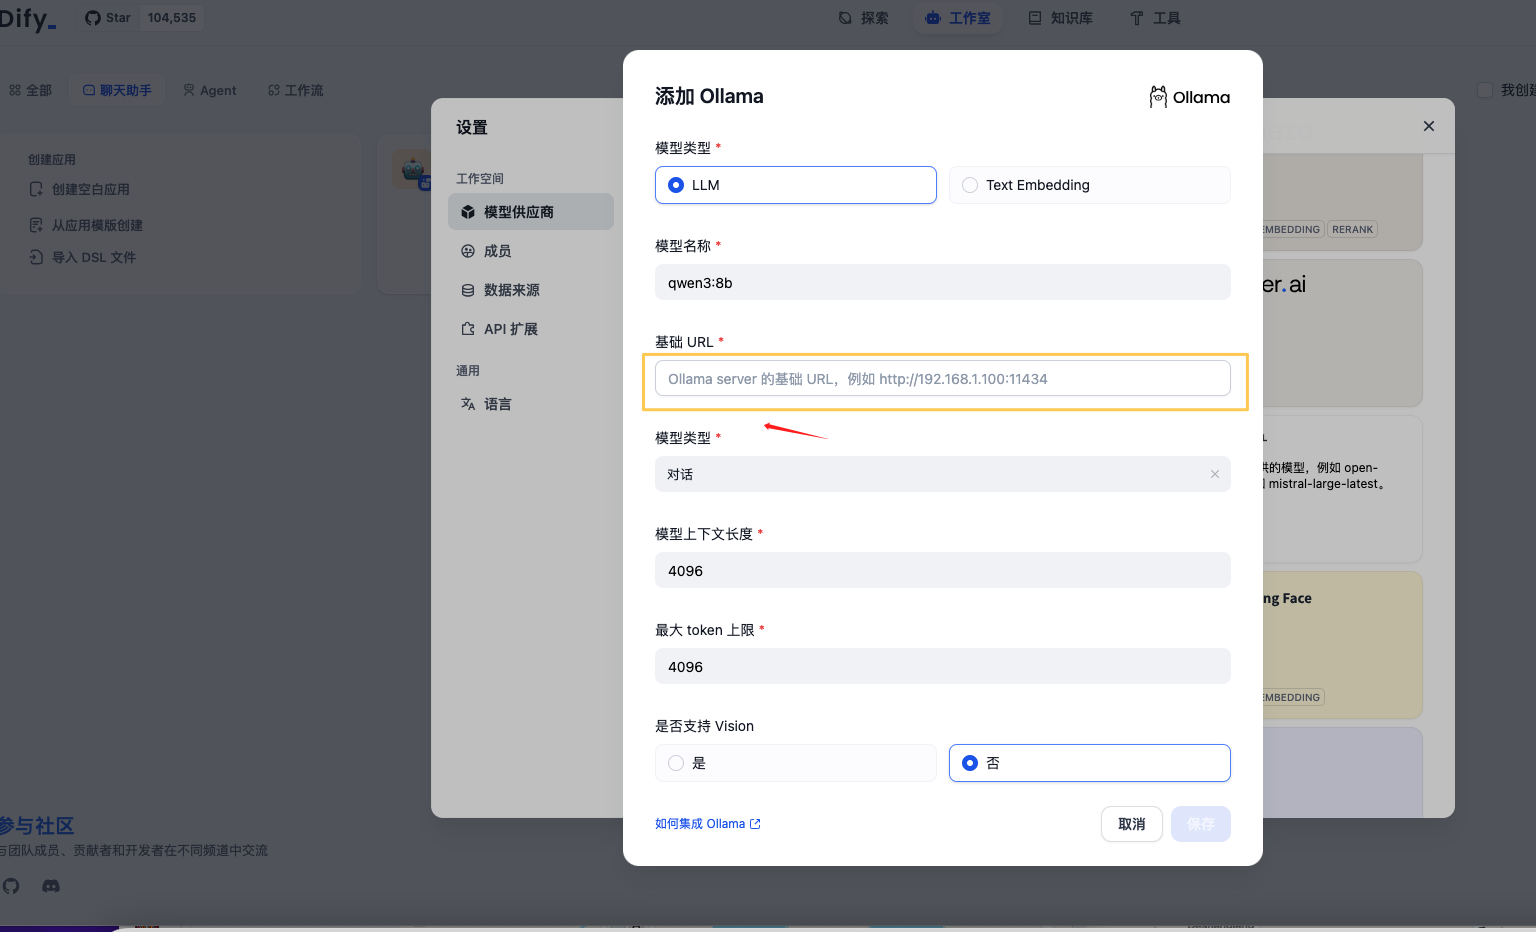Open 成员 in settings sidebar
The image size is (1536, 932).
[531, 251]
